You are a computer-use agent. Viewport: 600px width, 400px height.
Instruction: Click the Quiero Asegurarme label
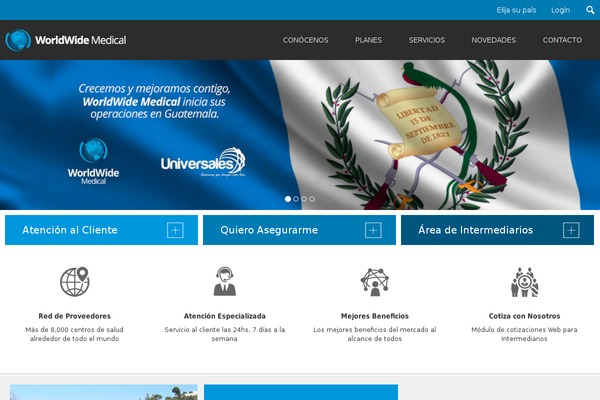click(x=269, y=230)
